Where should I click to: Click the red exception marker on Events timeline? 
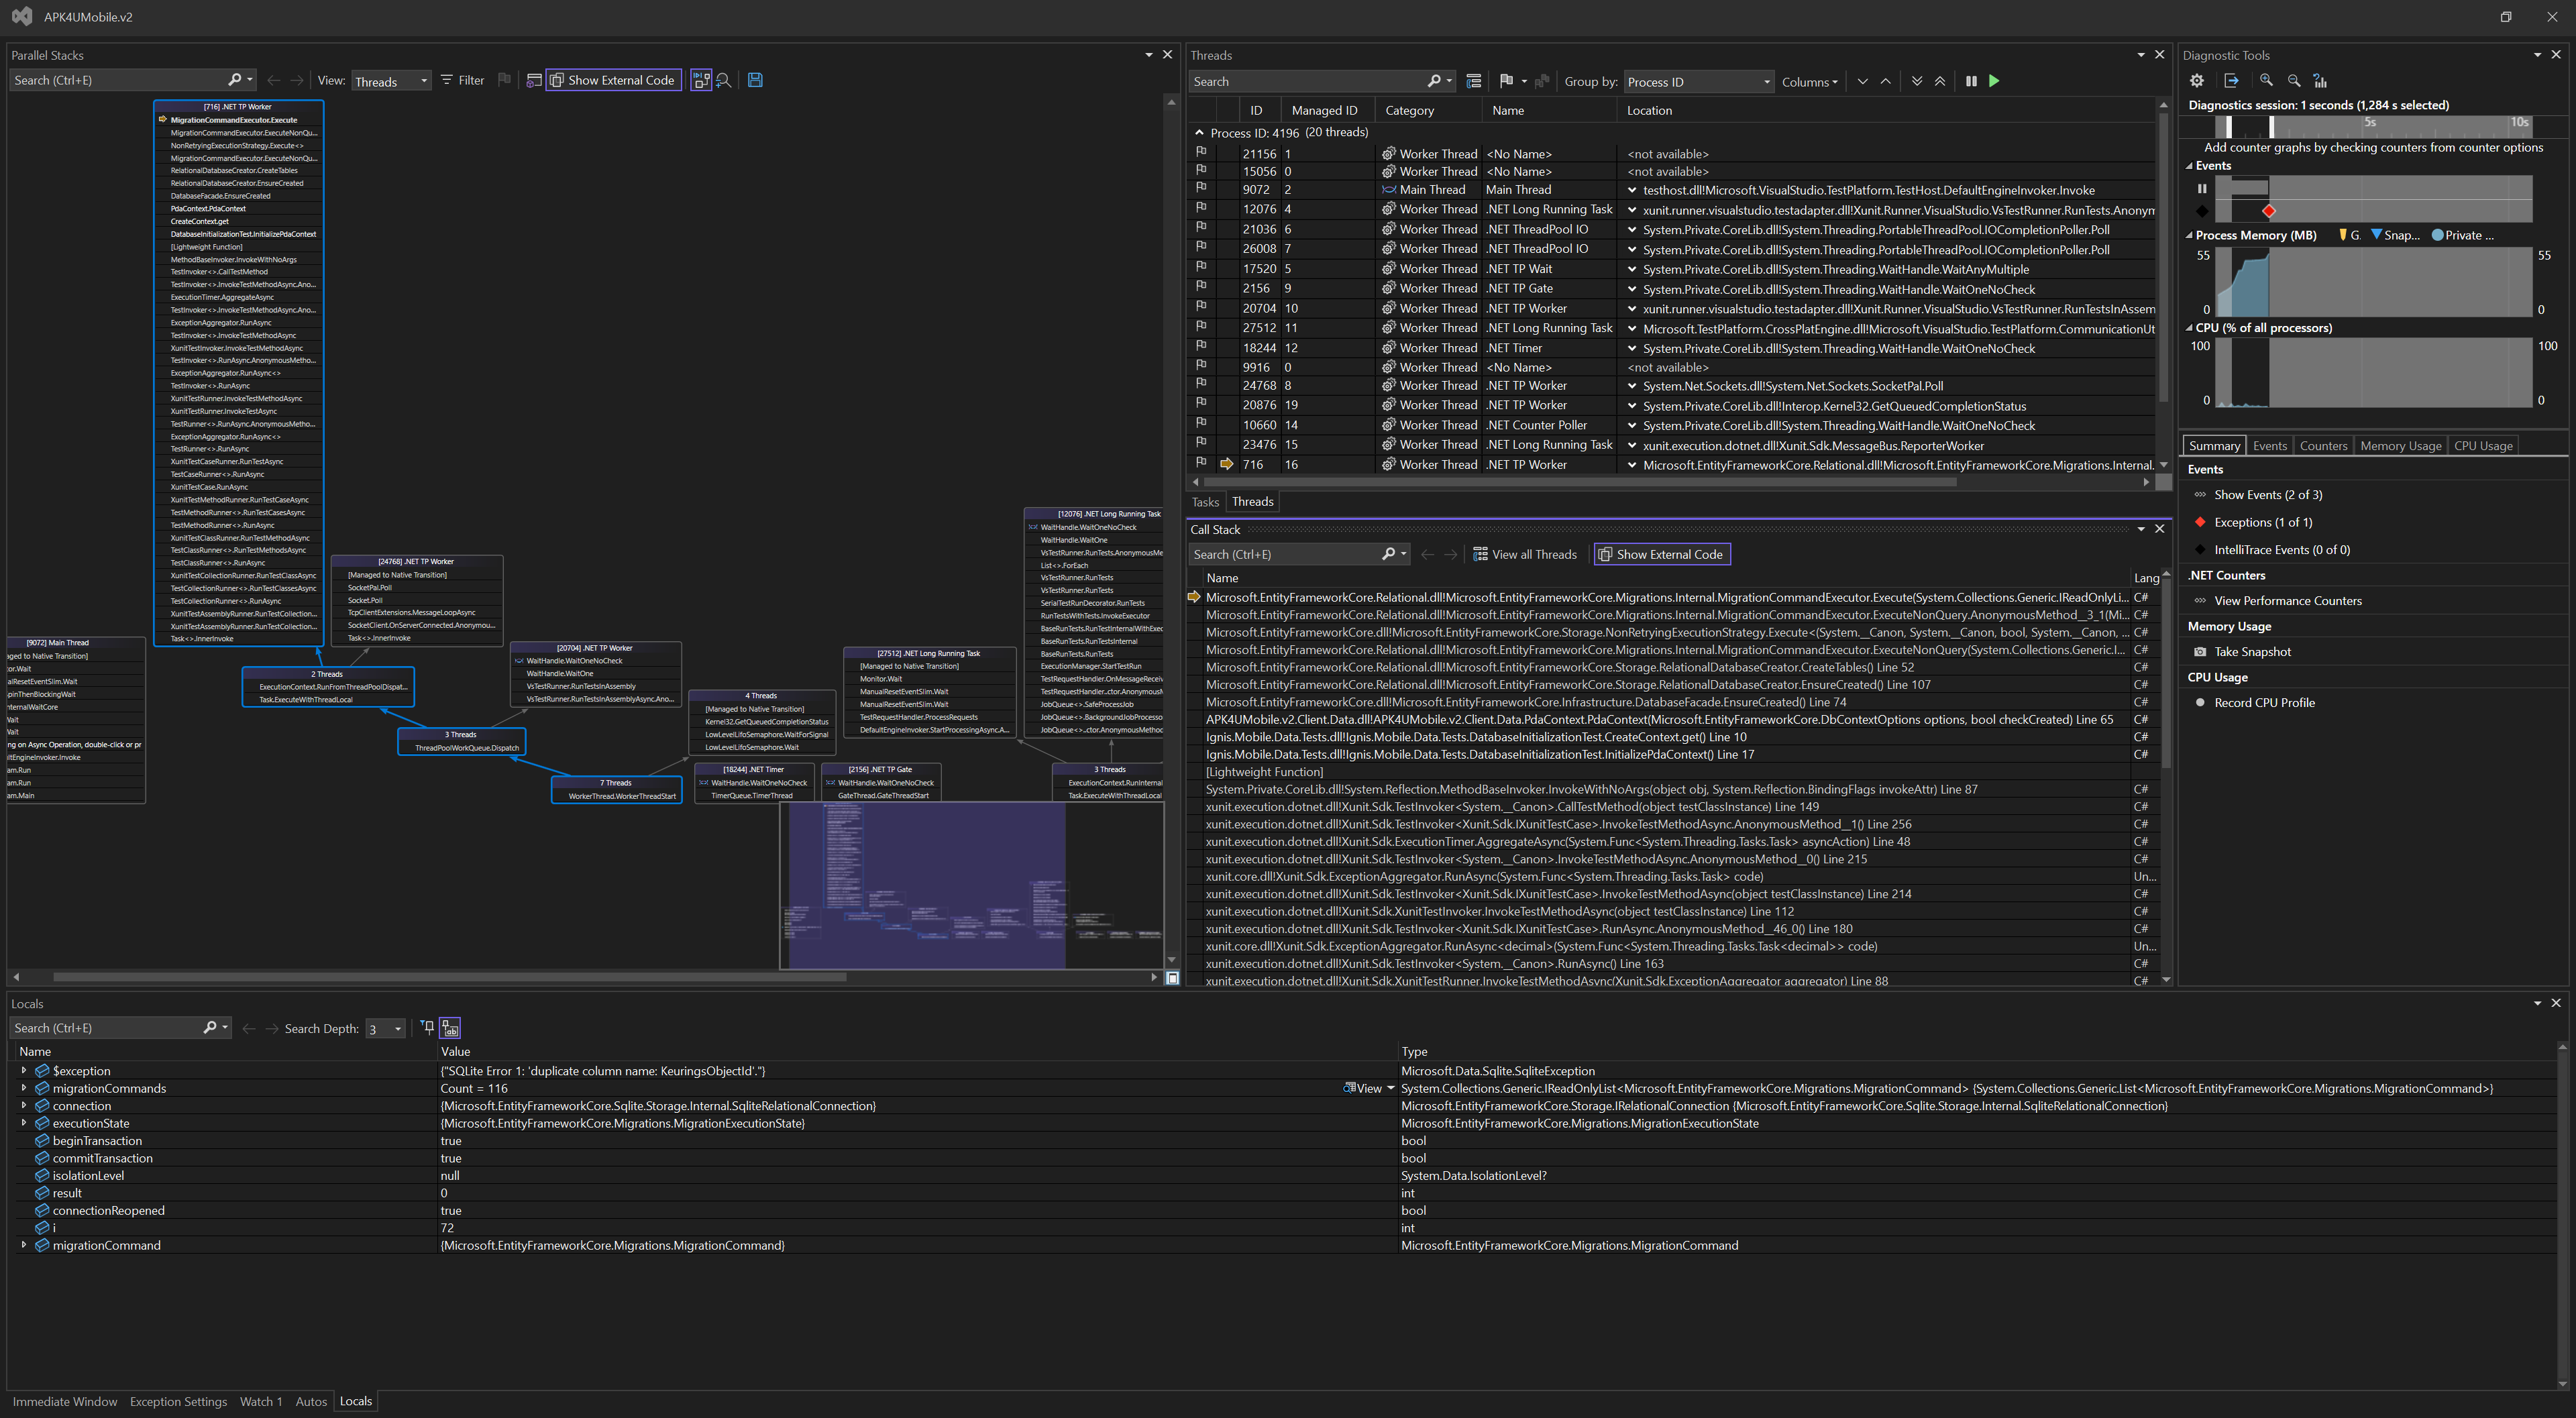[2269, 211]
